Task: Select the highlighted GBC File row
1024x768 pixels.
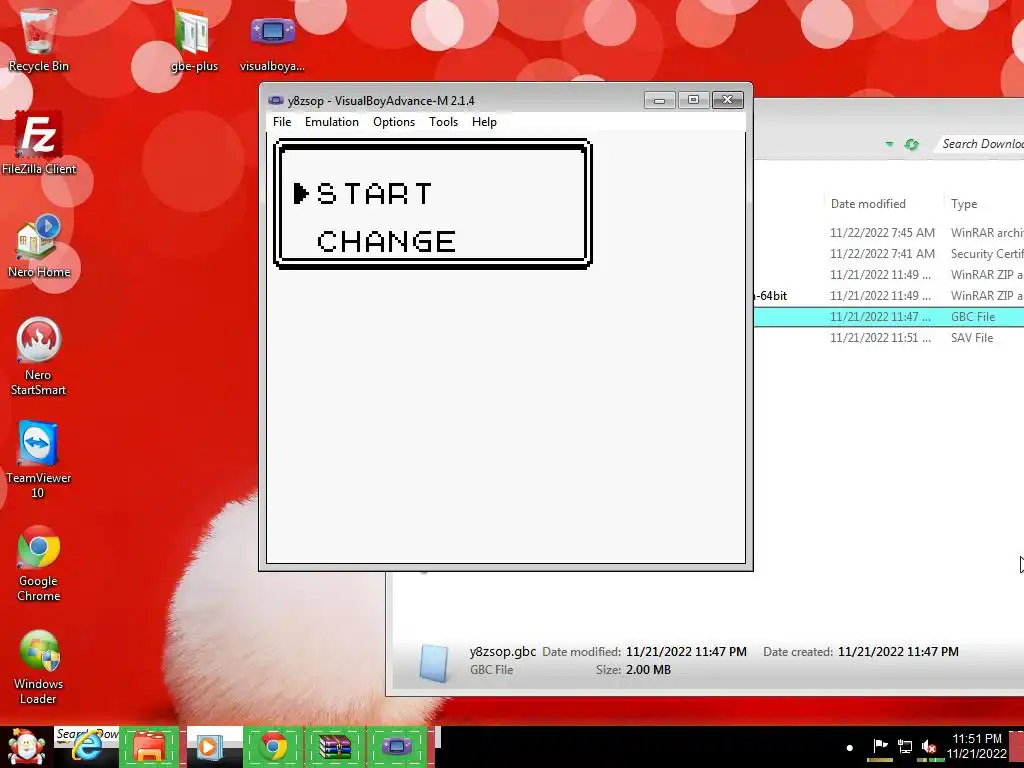Action: coord(888,317)
